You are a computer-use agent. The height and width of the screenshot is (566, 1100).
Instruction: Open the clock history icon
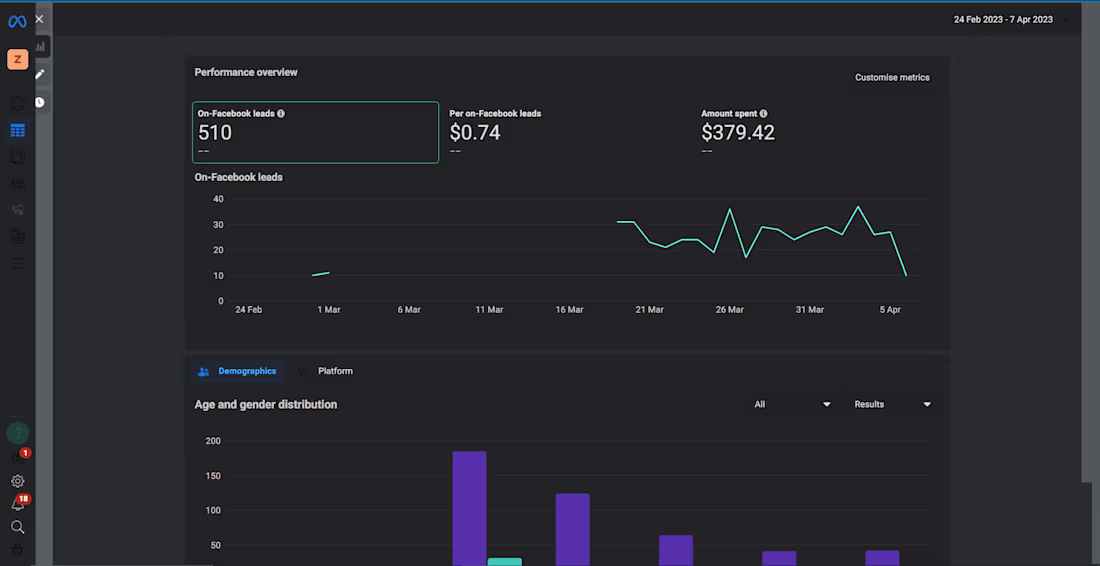pyautogui.click(x=40, y=102)
